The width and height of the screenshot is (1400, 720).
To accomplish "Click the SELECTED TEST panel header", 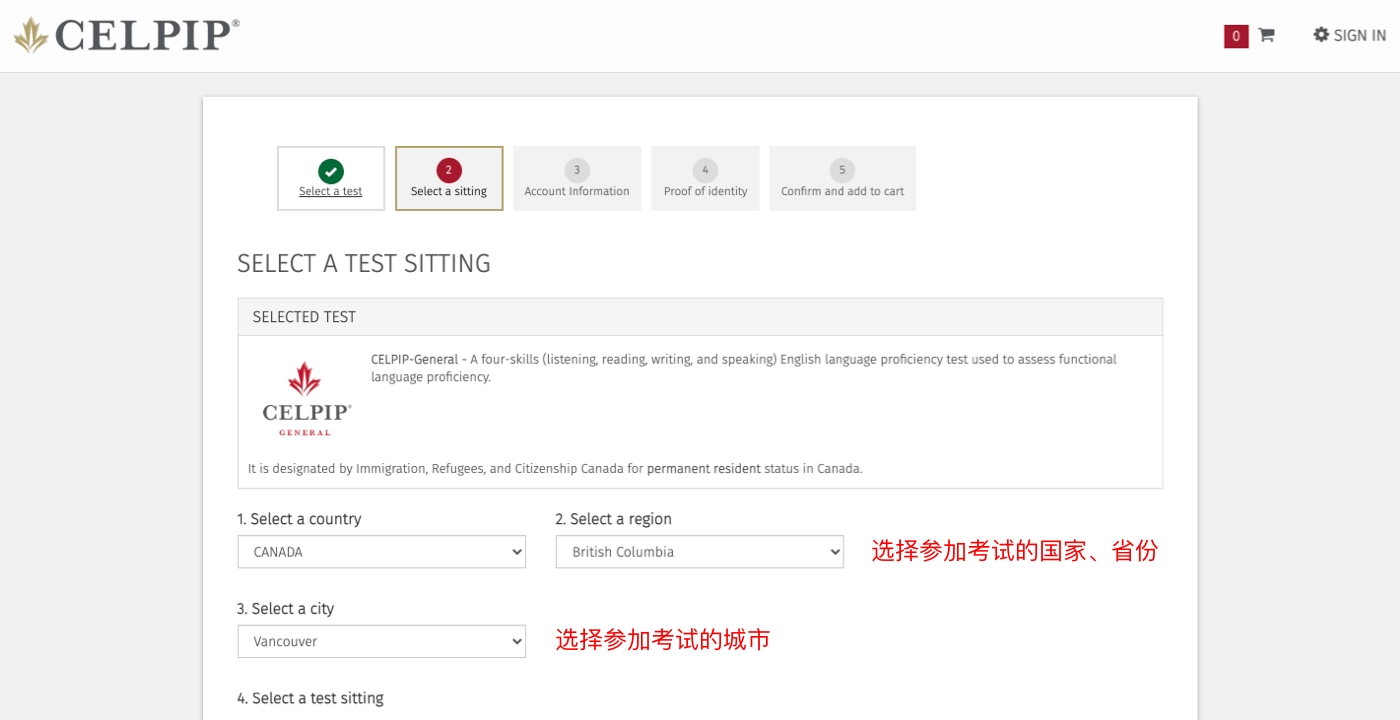I will [x=700, y=317].
